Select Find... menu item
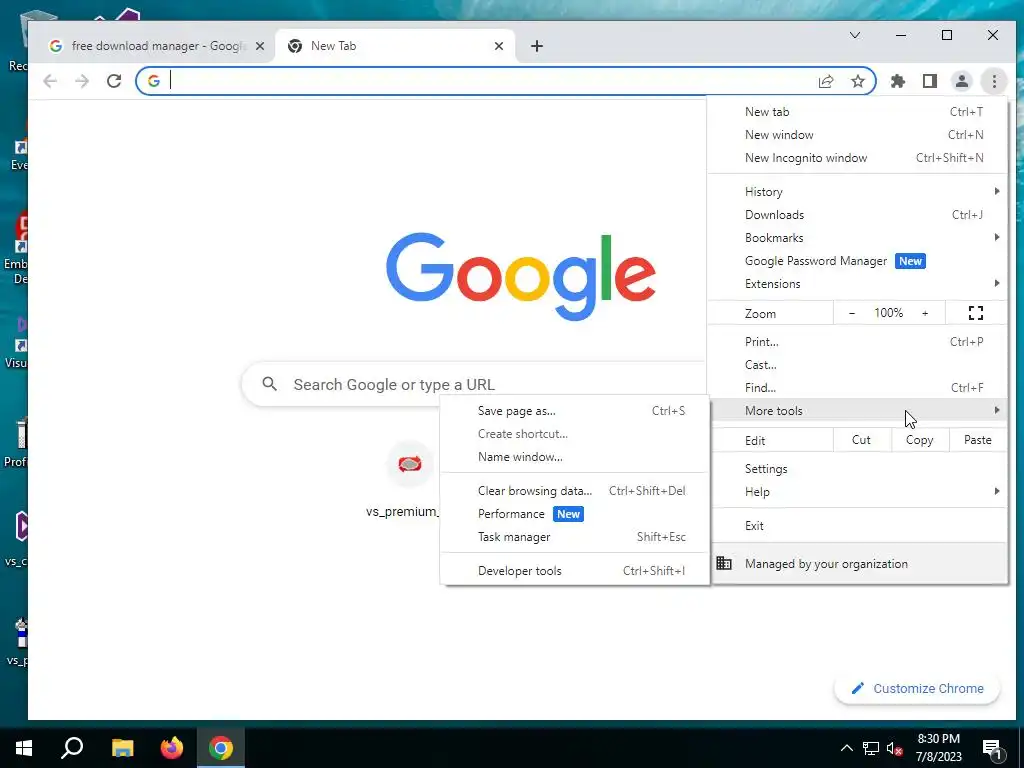Screen dimensions: 1024x768 857,387
